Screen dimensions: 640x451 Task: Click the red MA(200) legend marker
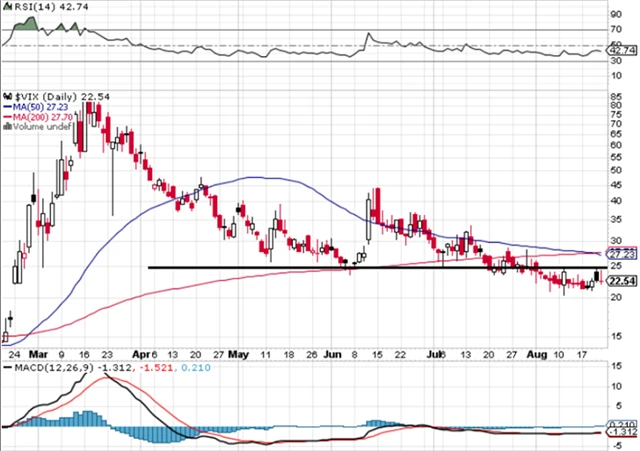(x=7, y=115)
